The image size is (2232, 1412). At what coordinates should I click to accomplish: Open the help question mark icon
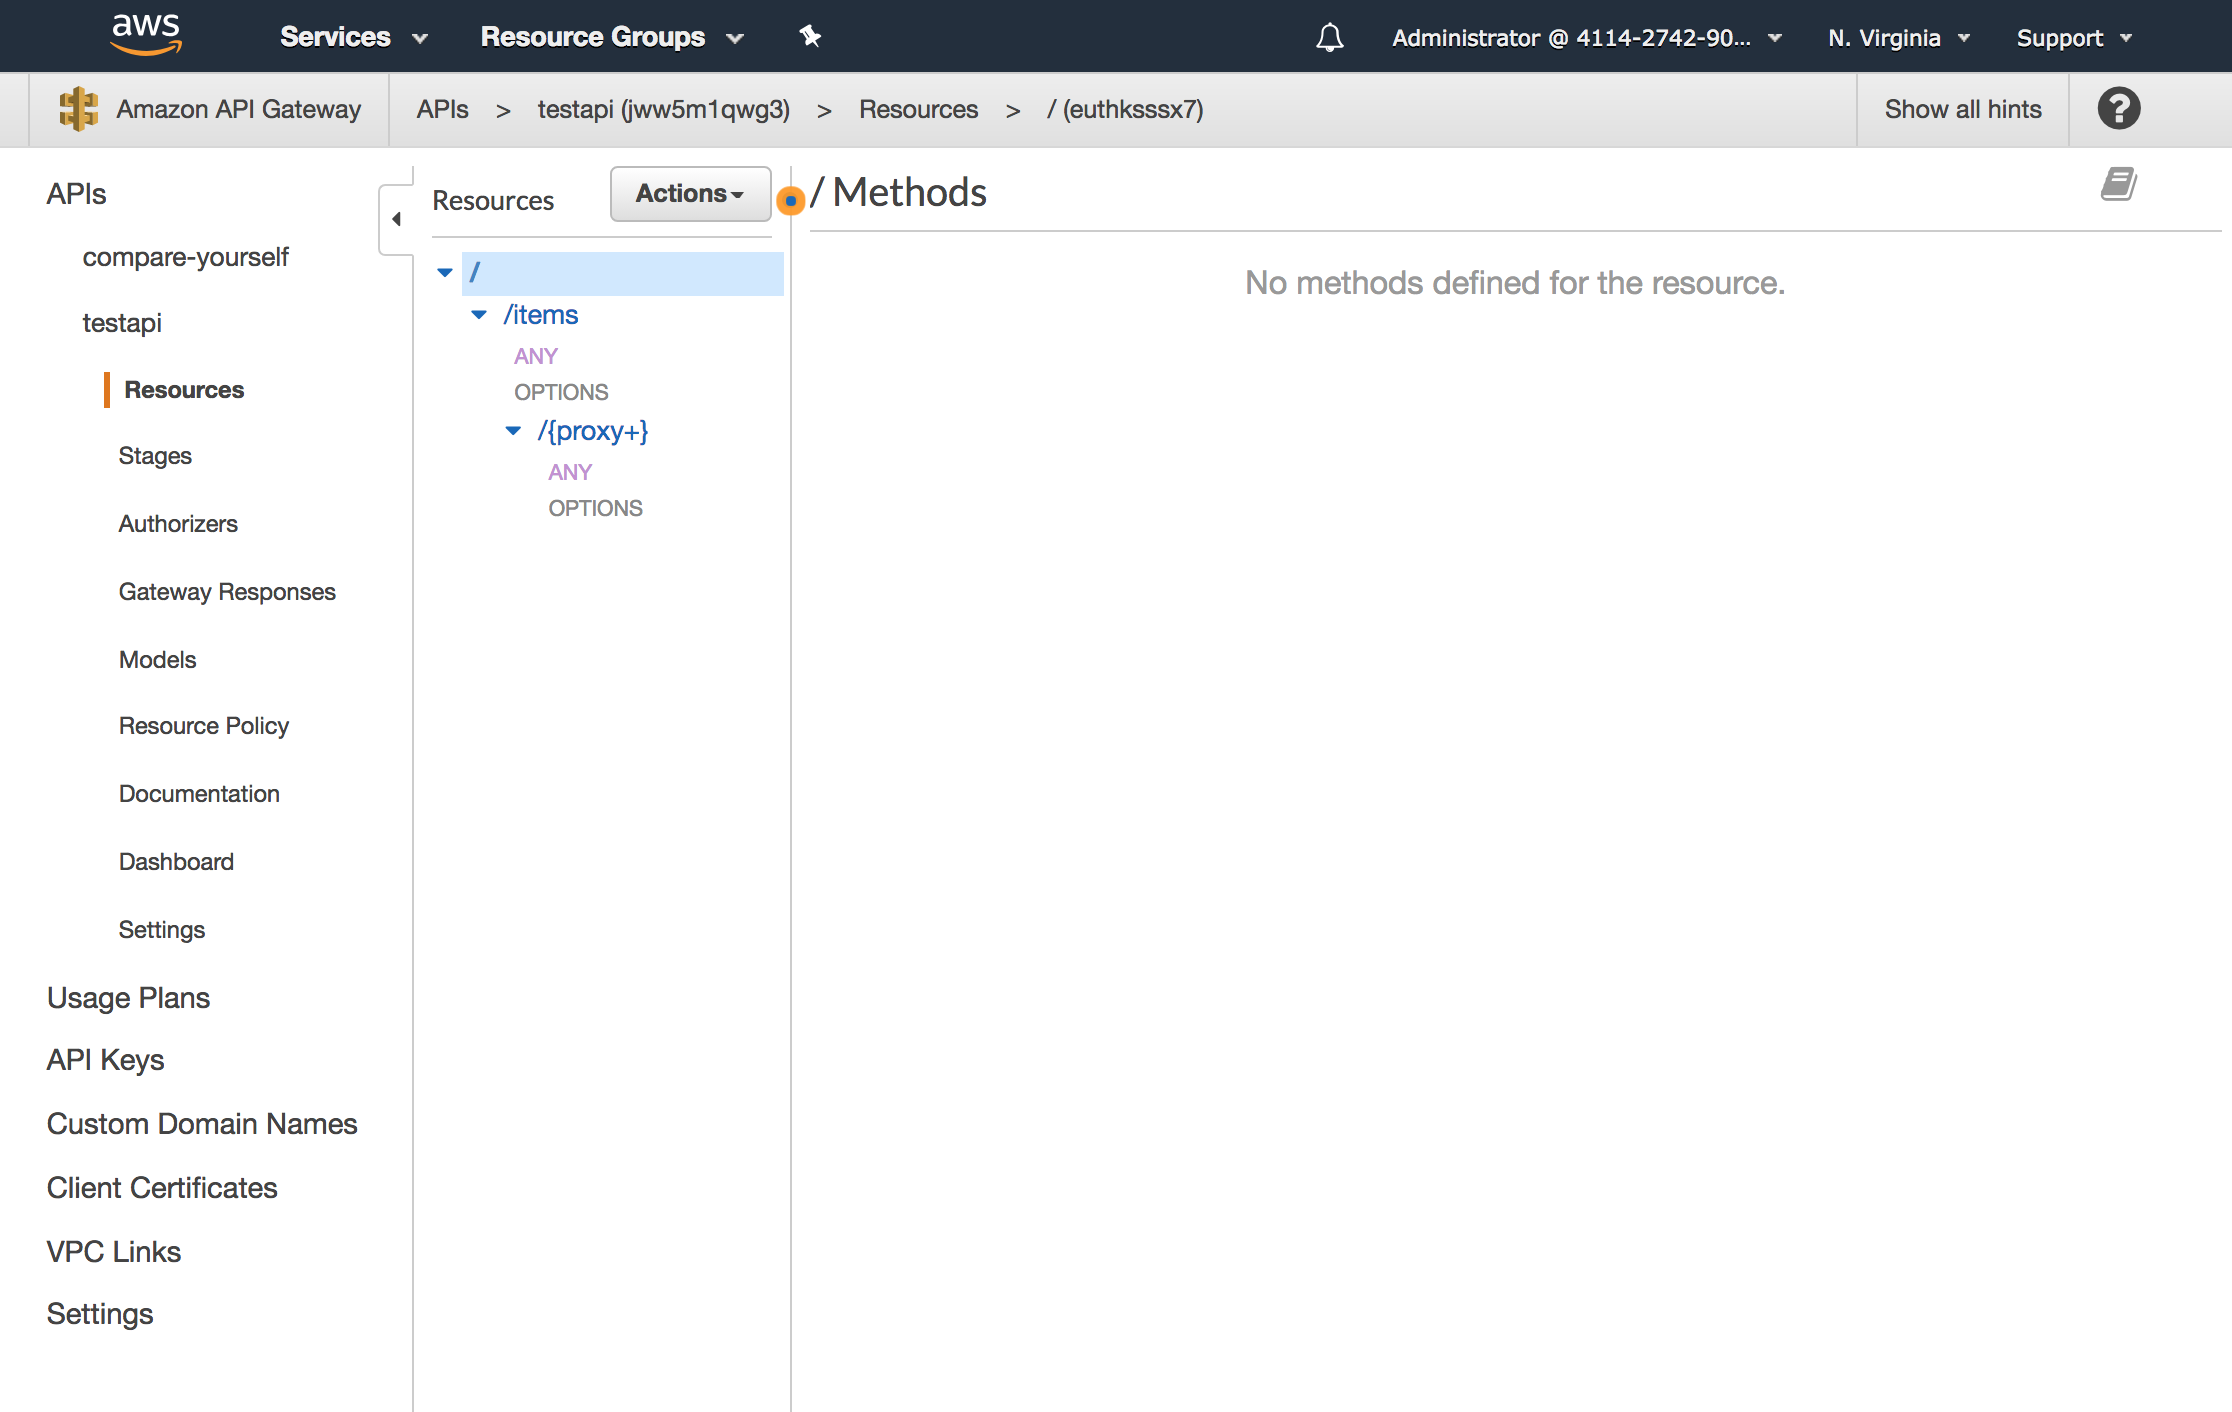[2118, 109]
